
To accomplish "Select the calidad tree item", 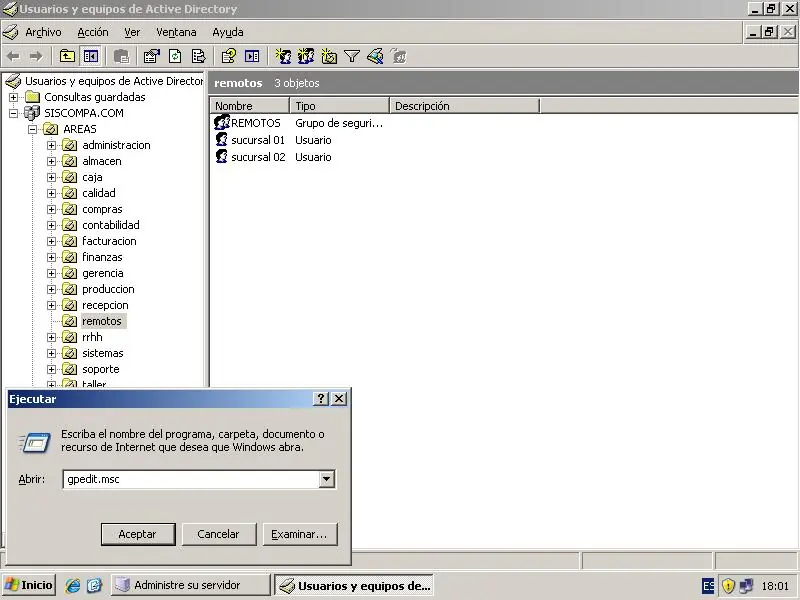I will click(99, 193).
